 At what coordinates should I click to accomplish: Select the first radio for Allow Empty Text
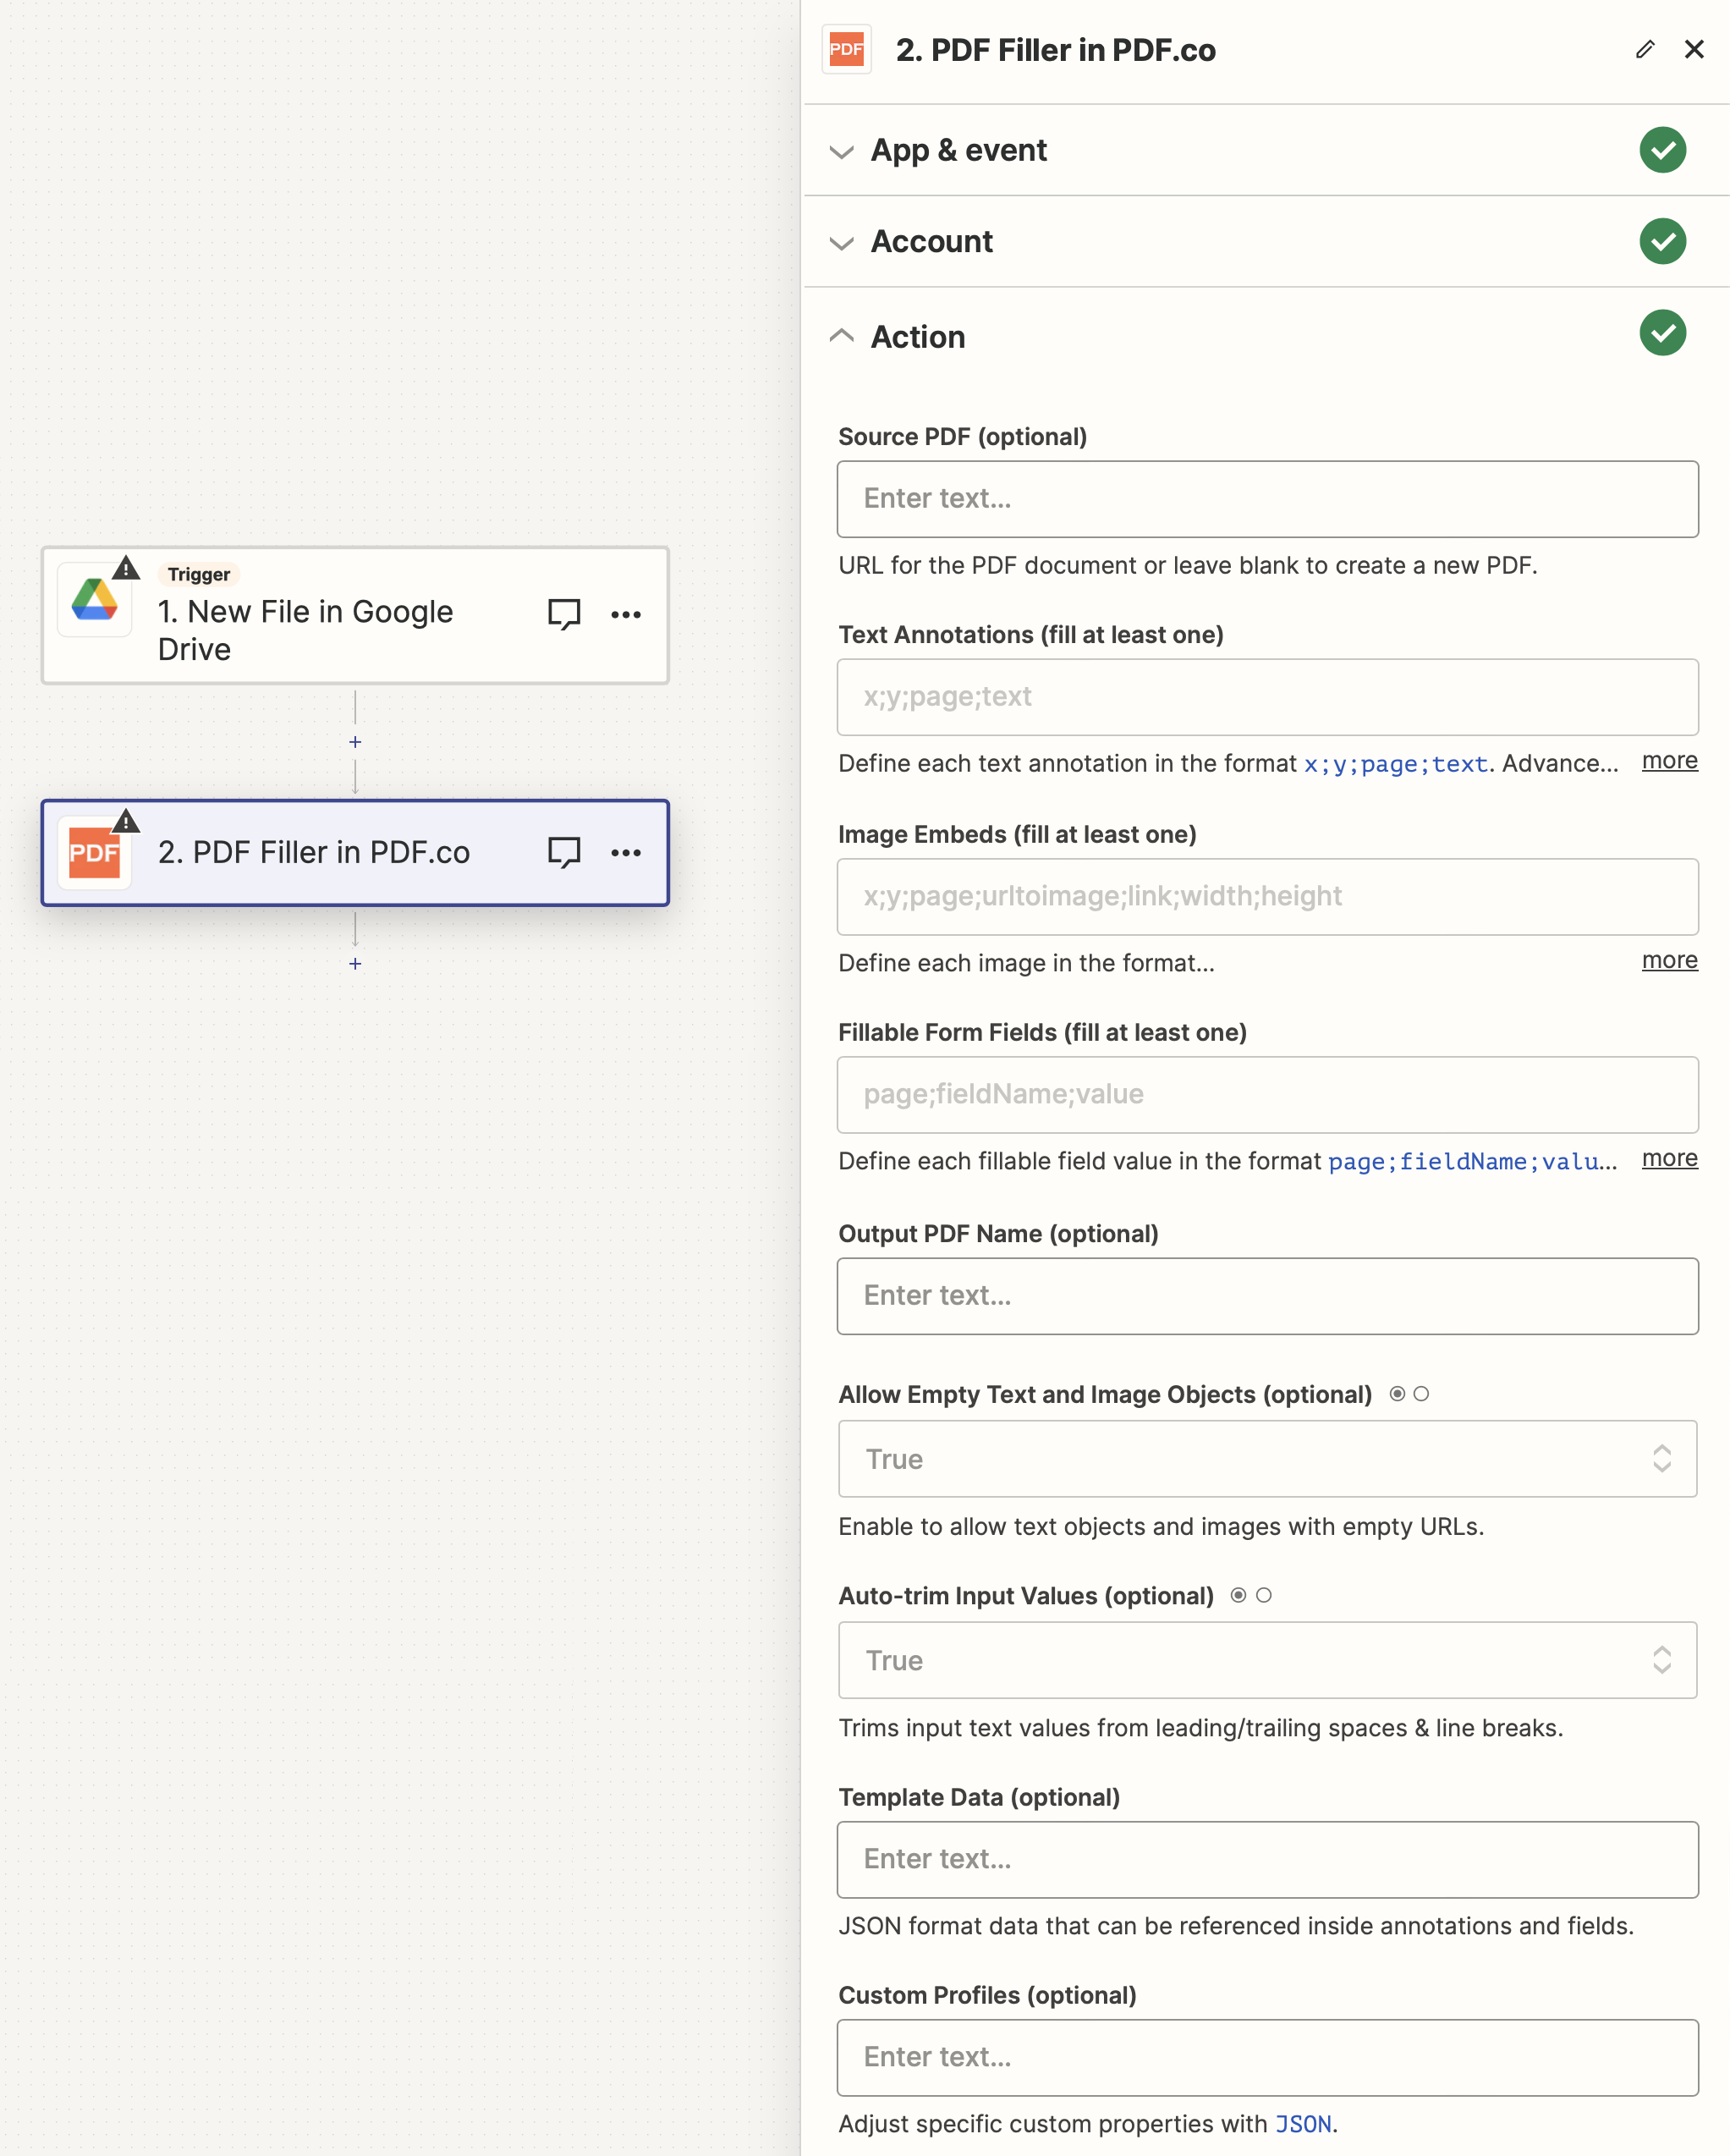pos(1397,1393)
